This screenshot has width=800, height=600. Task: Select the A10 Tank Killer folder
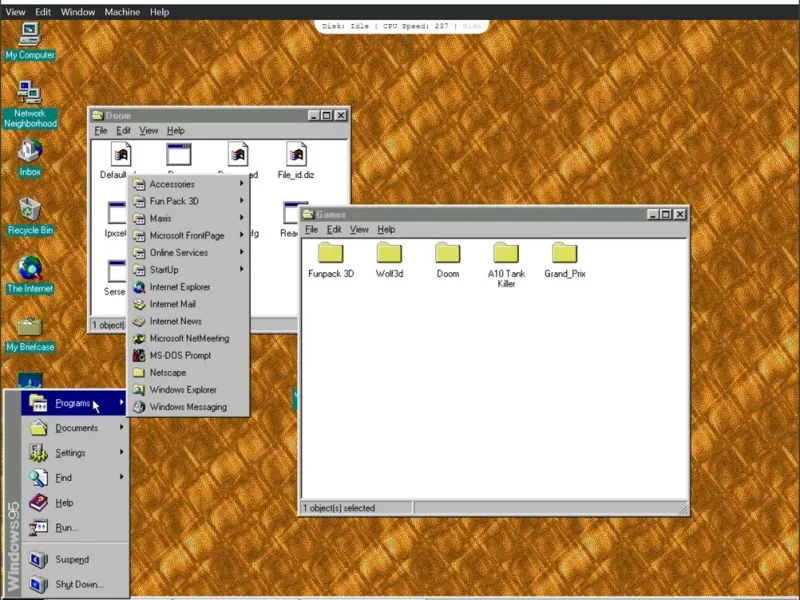506,265
